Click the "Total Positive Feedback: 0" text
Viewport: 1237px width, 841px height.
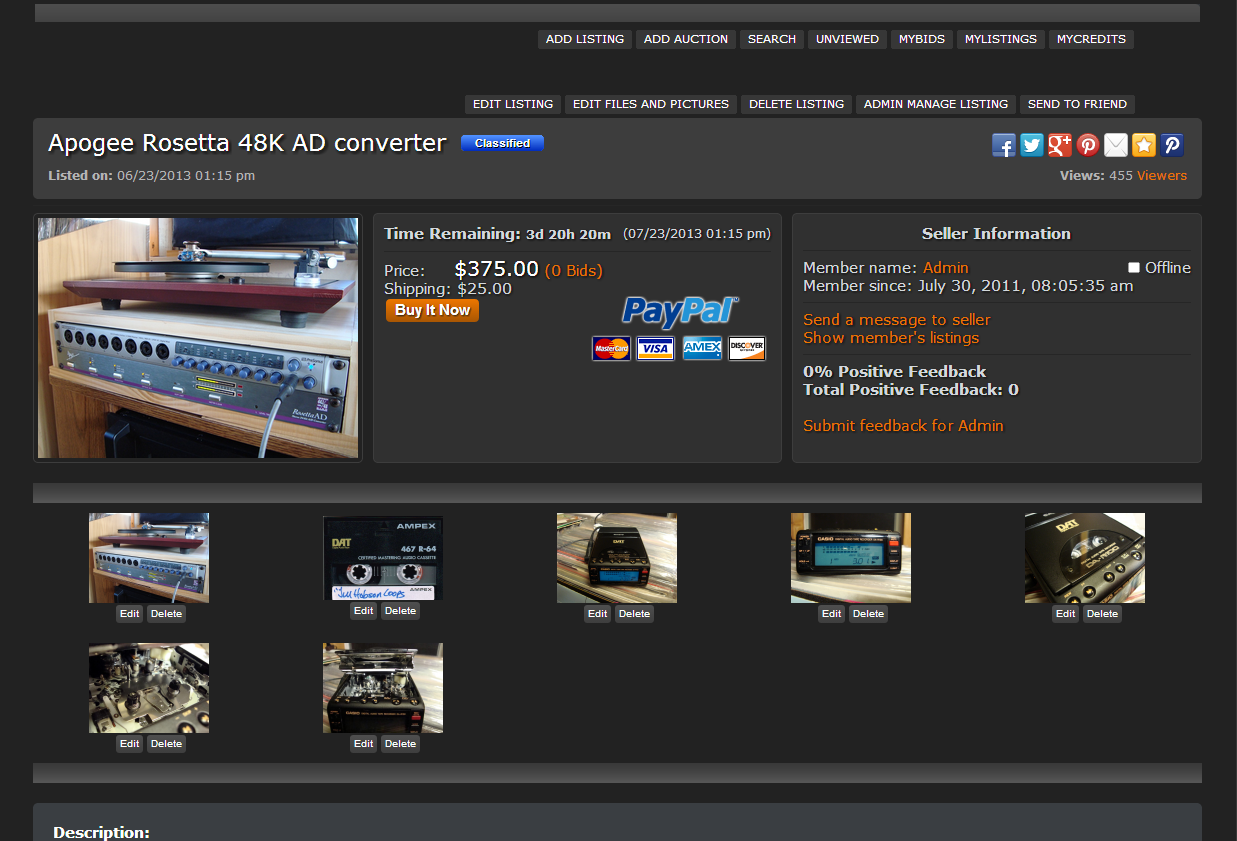click(x=911, y=390)
